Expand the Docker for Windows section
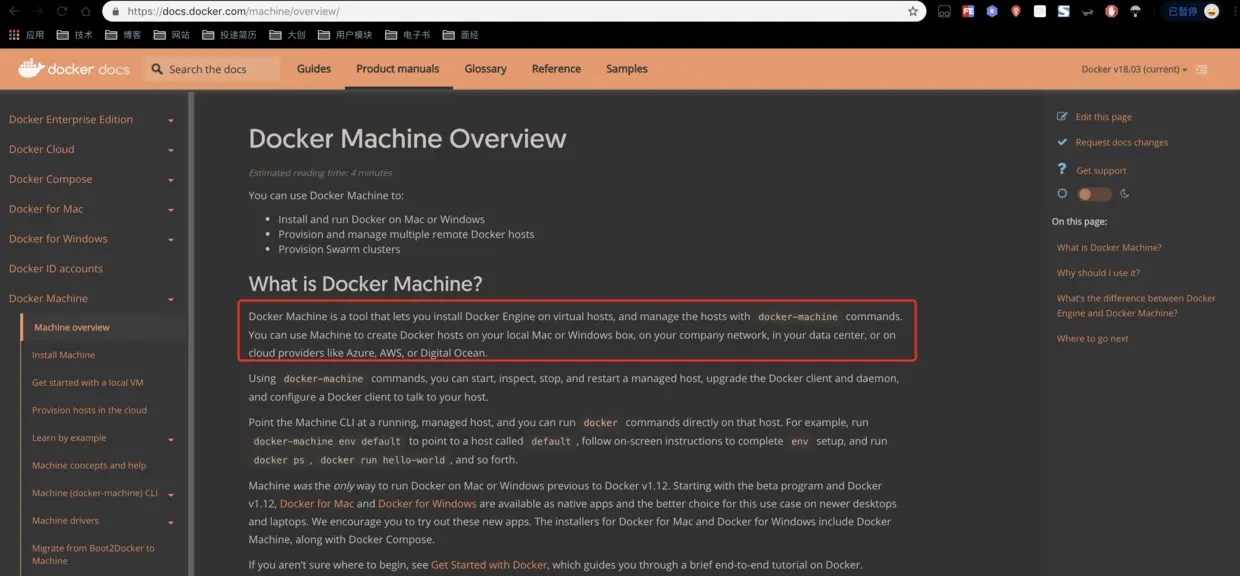This screenshot has height=576, width=1240. pos(171,240)
